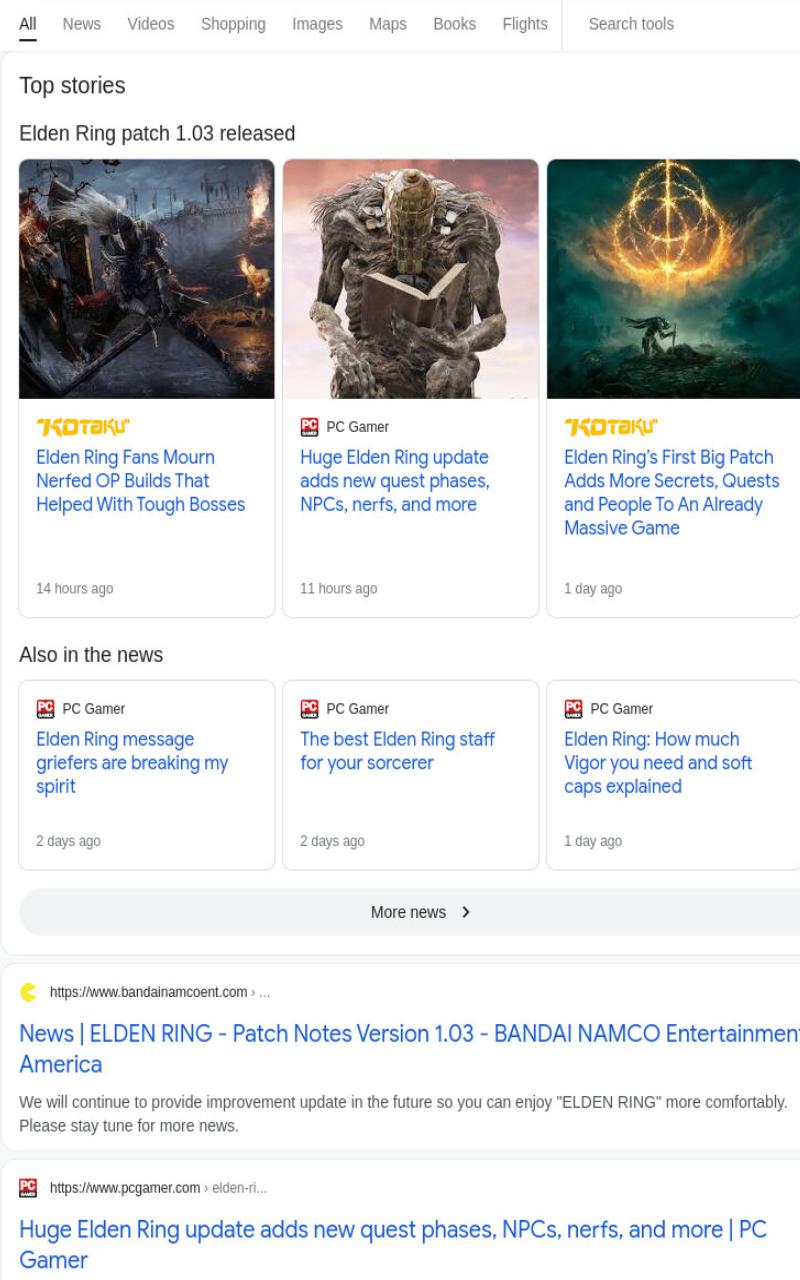Select the Shopping tab
Screen dimensions: 800x1280
pos(233,24)
